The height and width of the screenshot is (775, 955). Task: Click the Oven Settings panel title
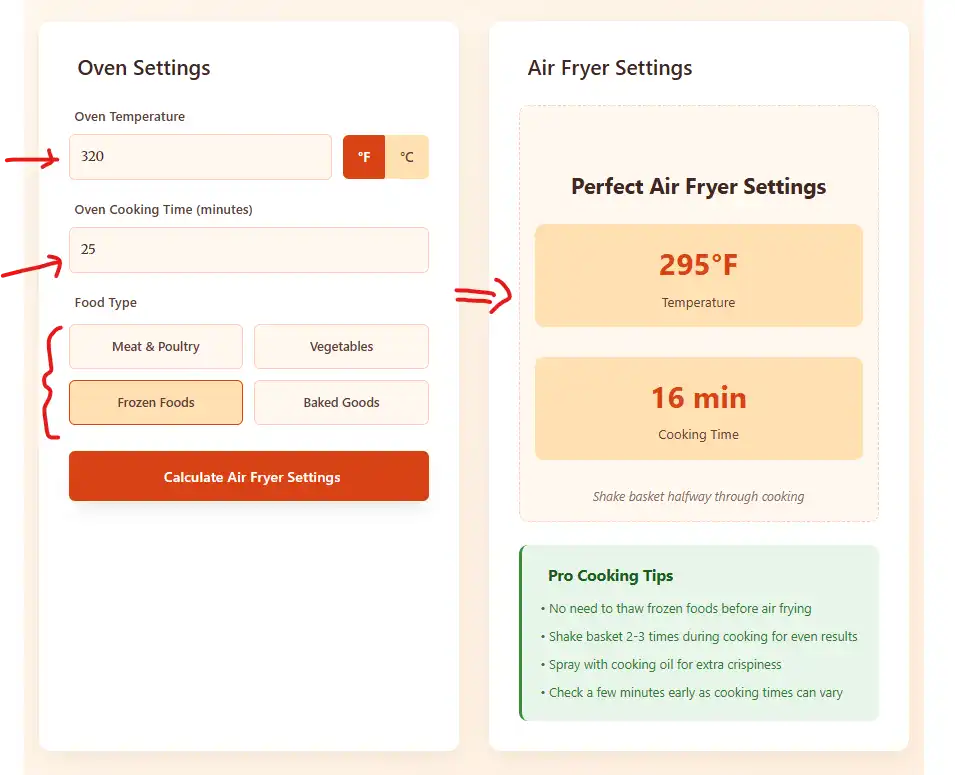pos(143,68)
